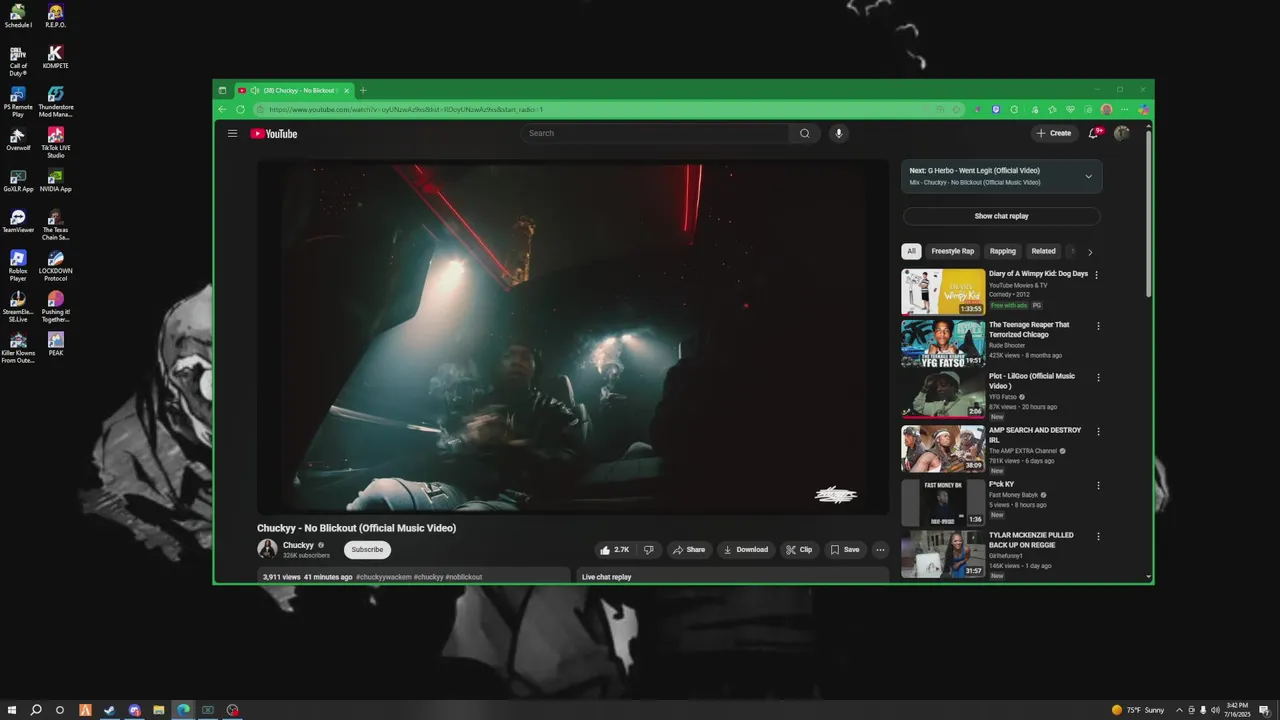Click the Save button

[x=844, y=550]
